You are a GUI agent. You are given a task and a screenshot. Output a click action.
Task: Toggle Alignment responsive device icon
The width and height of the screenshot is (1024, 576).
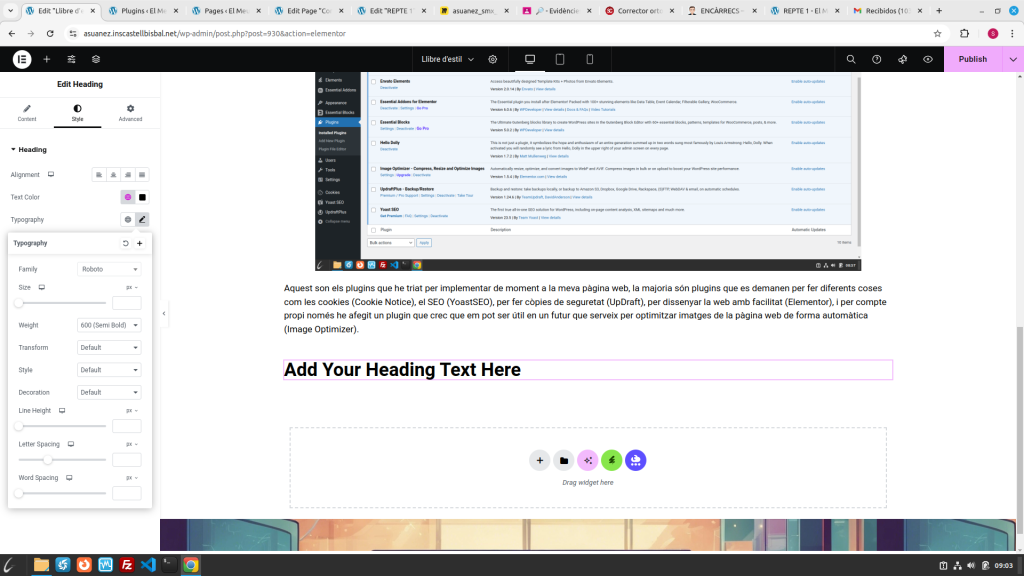51,174
